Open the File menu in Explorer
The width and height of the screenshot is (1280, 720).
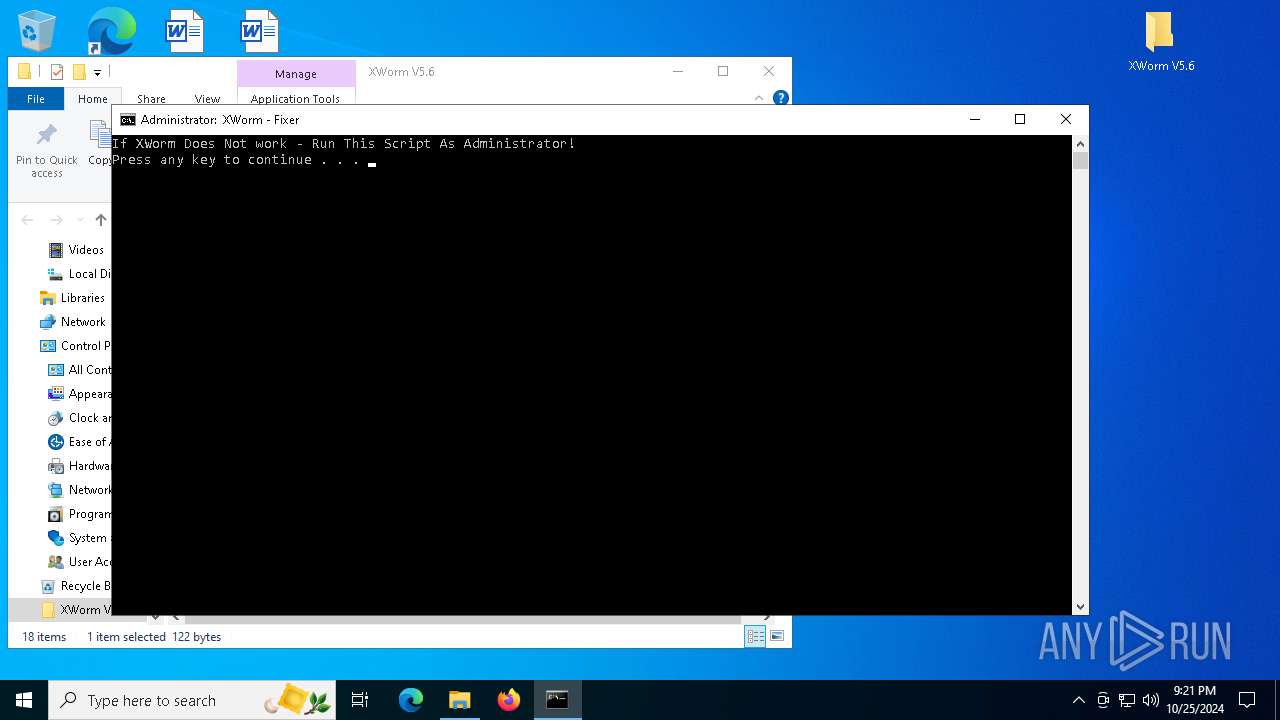(36, 99)
